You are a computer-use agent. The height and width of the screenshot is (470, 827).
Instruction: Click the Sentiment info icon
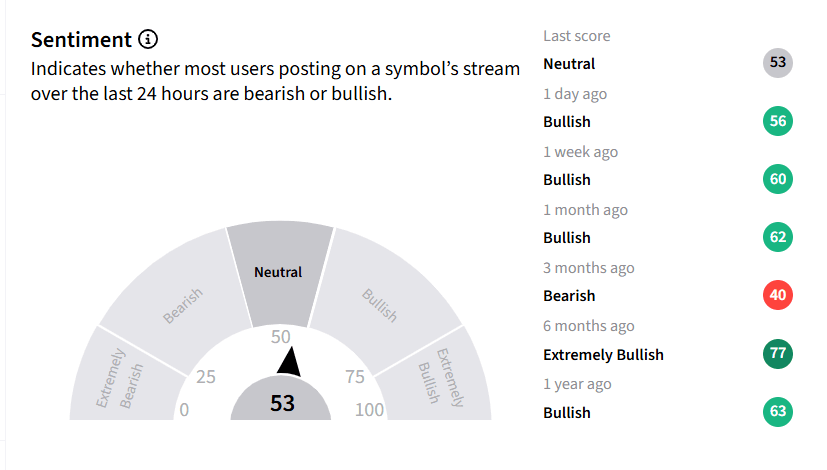coord(148,39)
